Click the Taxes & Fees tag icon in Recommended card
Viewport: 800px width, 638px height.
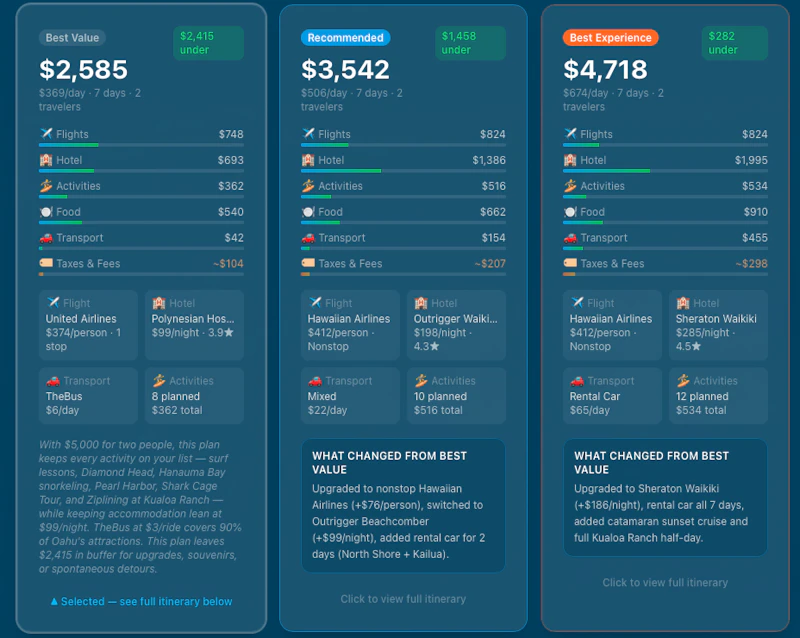[308, 263]
